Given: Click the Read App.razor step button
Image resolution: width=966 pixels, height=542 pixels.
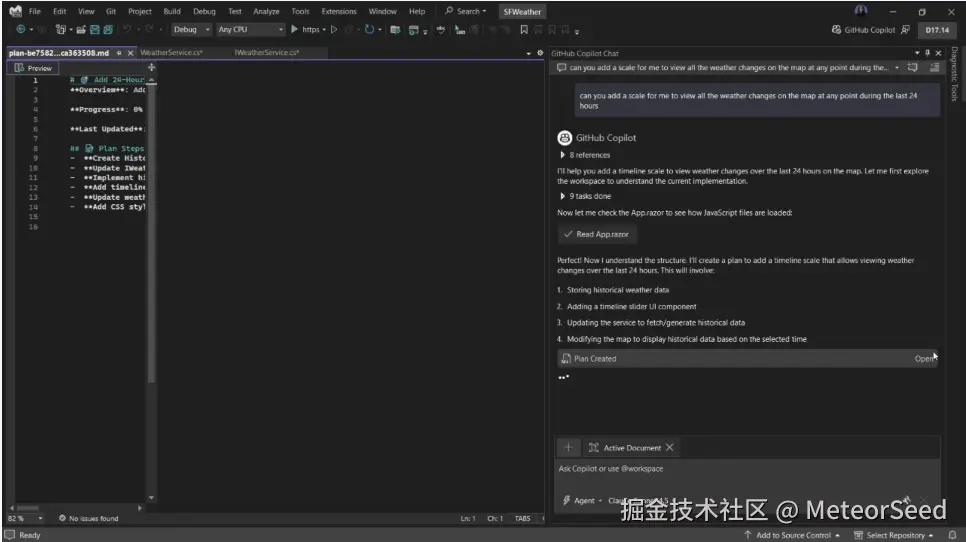Looking at the screenshot, I should pos(597,235).
